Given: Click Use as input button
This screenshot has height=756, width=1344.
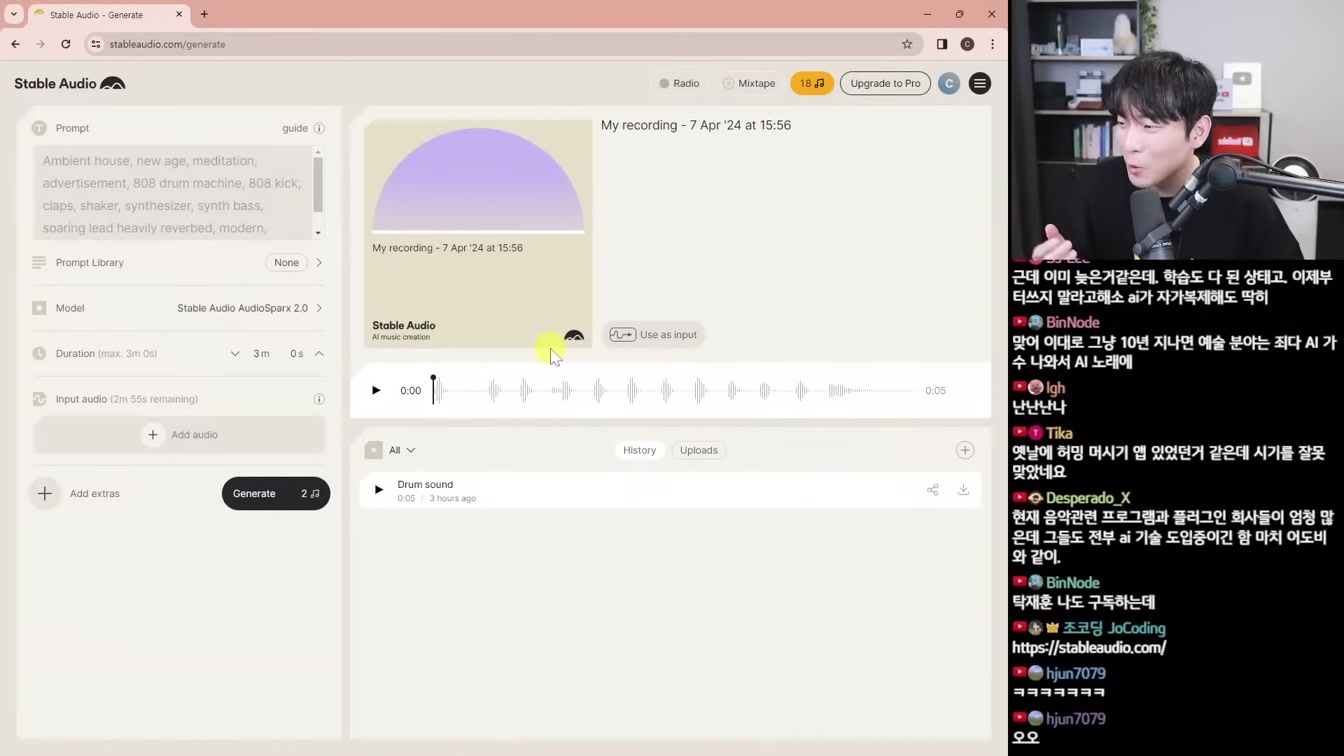Looking at the screenshot, I should point(654,335).
